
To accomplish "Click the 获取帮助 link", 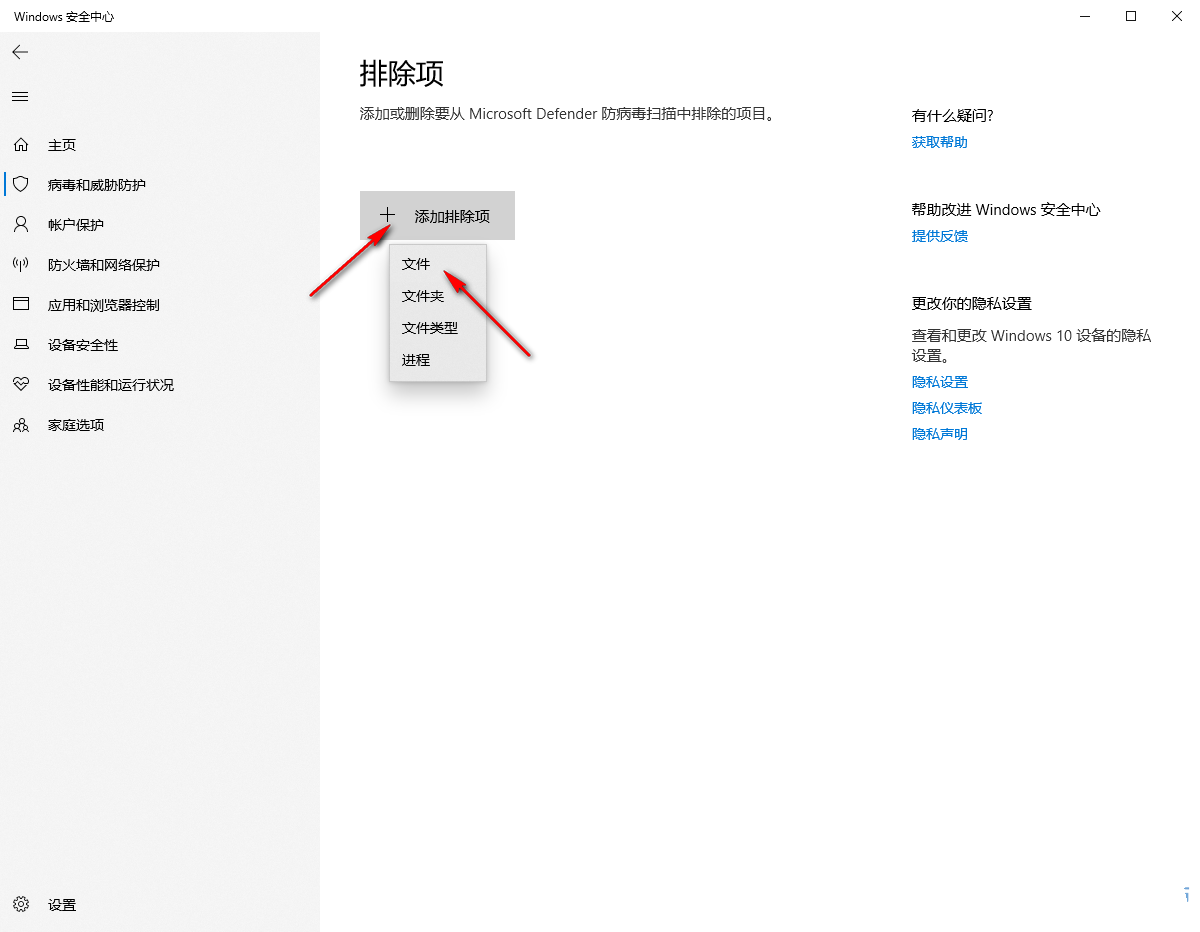I will click(939, 141).
